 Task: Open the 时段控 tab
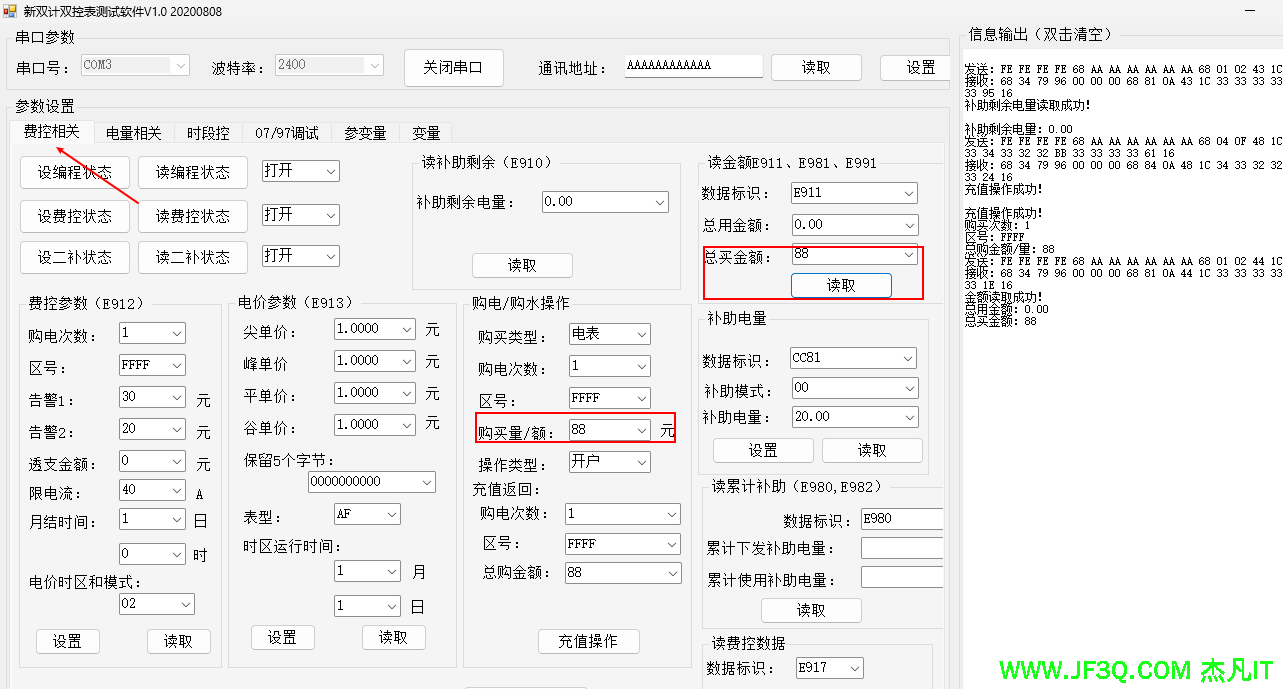pos(208,133)
